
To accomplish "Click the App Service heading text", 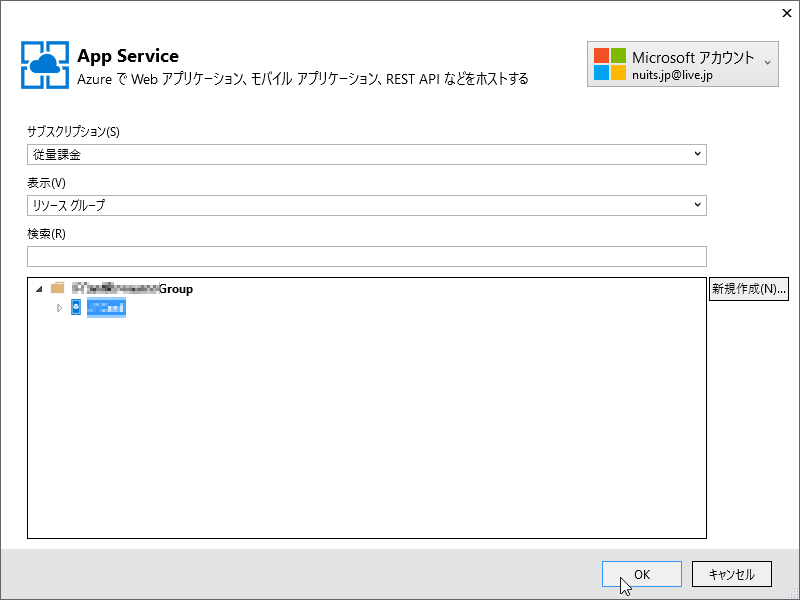I will [128, 56].
